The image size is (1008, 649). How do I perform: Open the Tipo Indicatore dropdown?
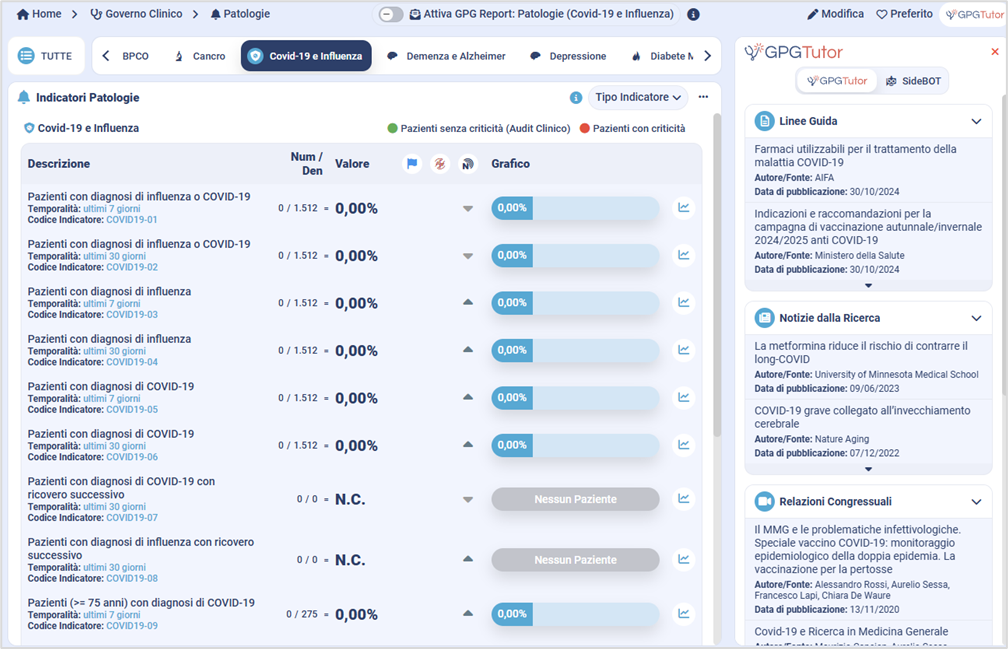[640, 97]
